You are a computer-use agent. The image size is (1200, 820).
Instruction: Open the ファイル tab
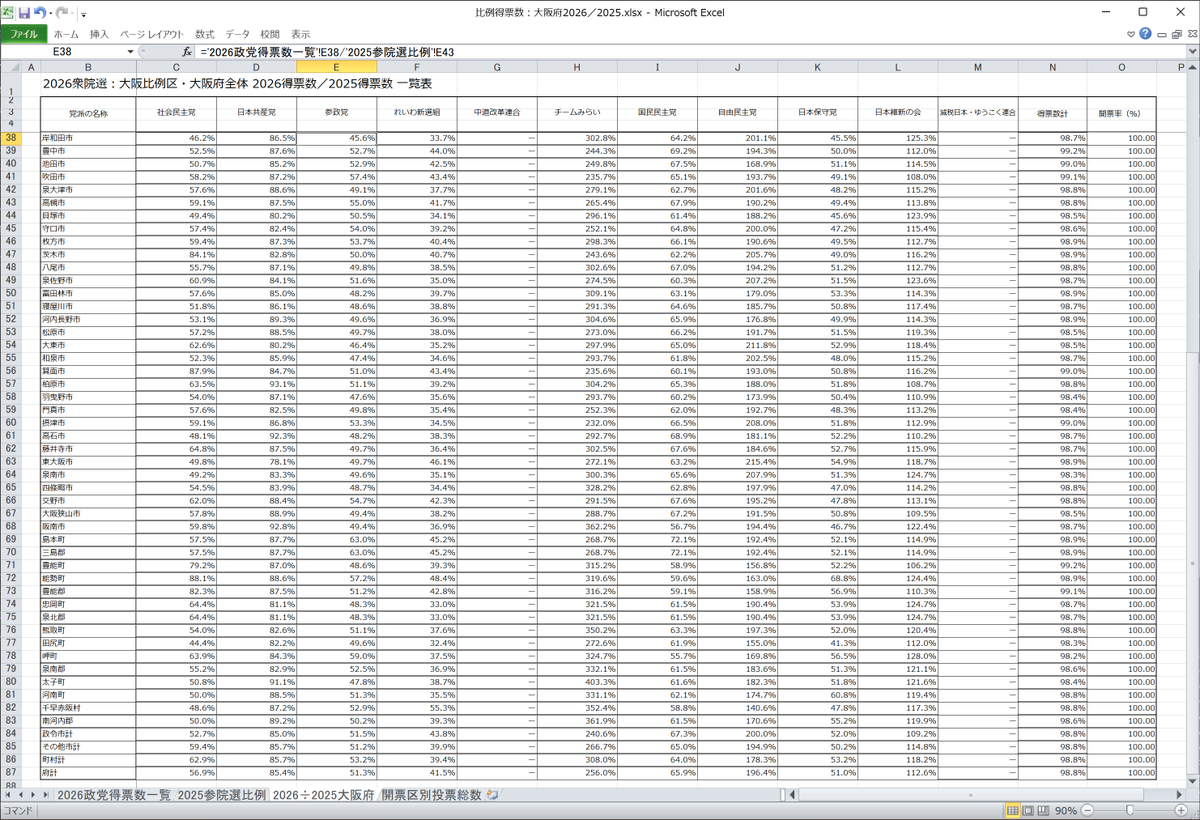[23, 34]
